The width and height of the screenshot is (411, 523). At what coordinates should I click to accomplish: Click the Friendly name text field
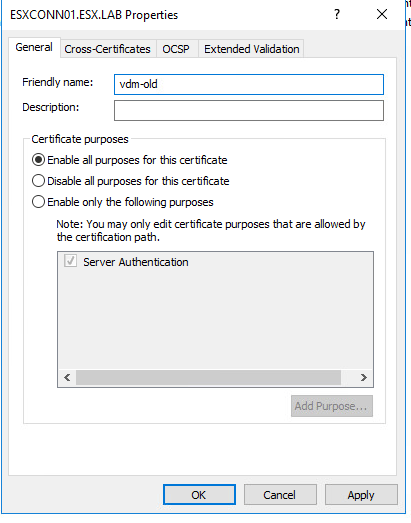coord(249,84)
